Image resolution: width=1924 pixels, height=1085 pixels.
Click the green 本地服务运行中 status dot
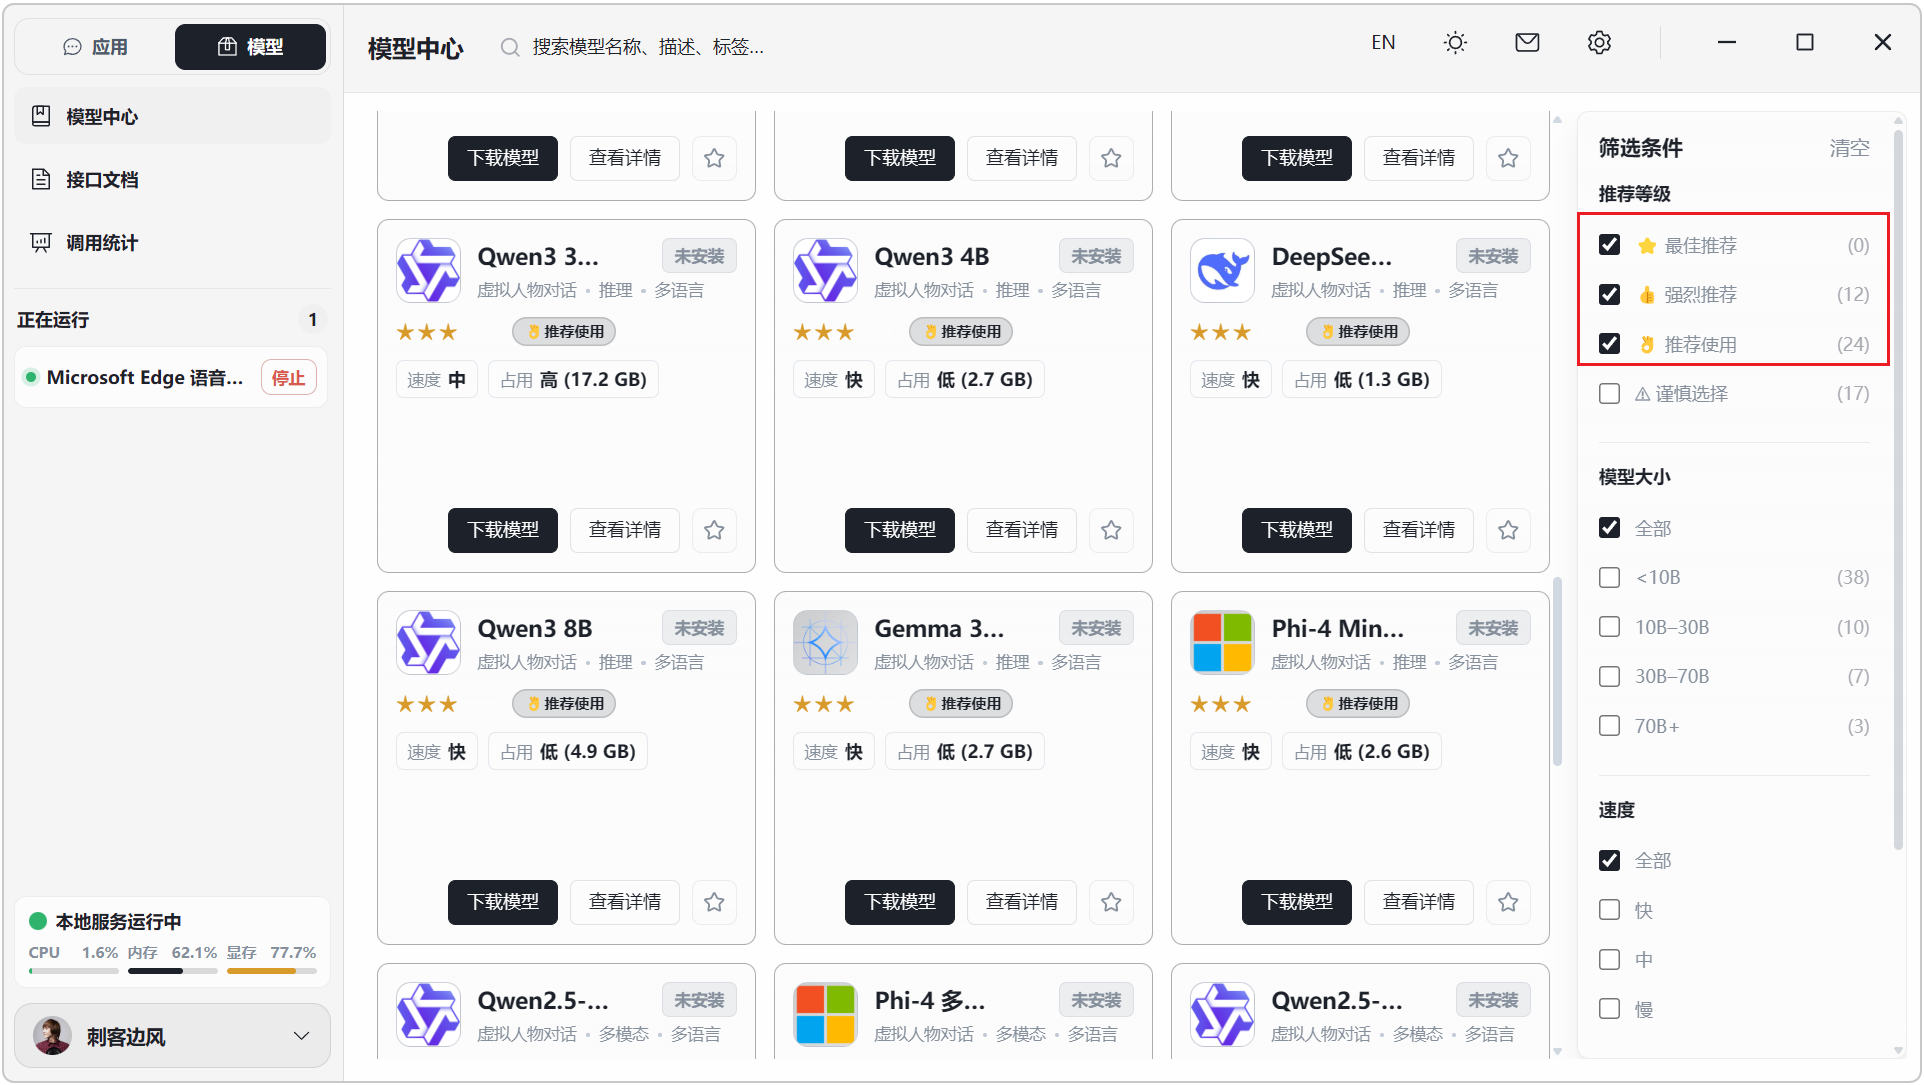(38, 921)
